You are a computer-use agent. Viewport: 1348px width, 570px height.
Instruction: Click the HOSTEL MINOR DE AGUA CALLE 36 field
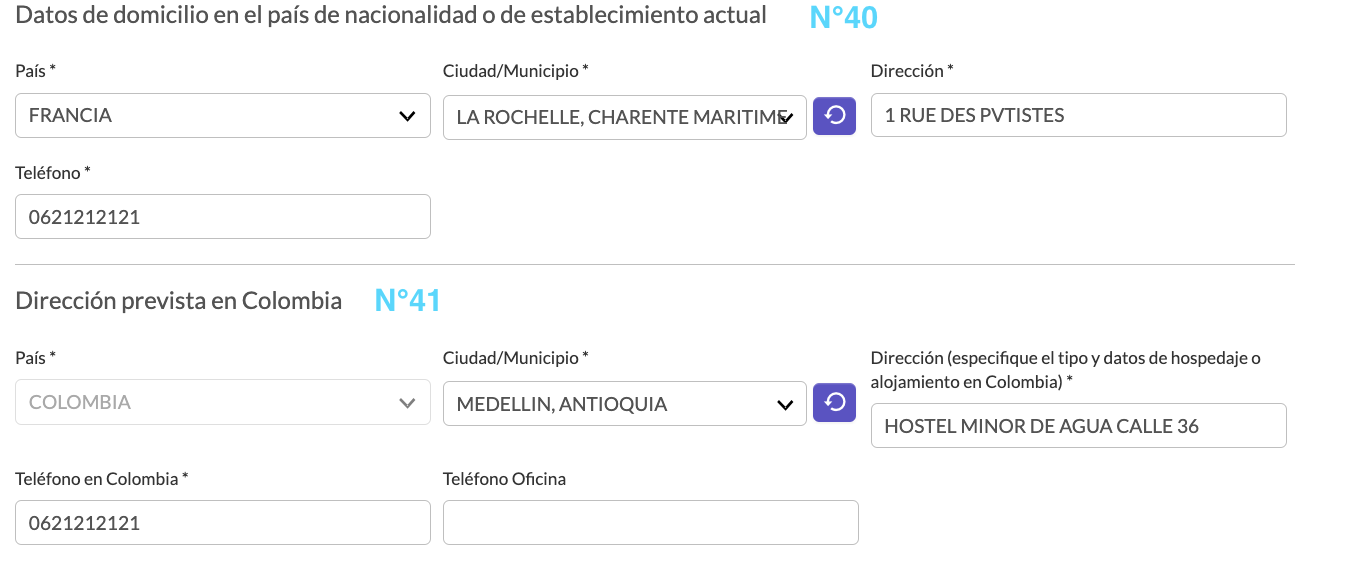(x=1079, y=426)
